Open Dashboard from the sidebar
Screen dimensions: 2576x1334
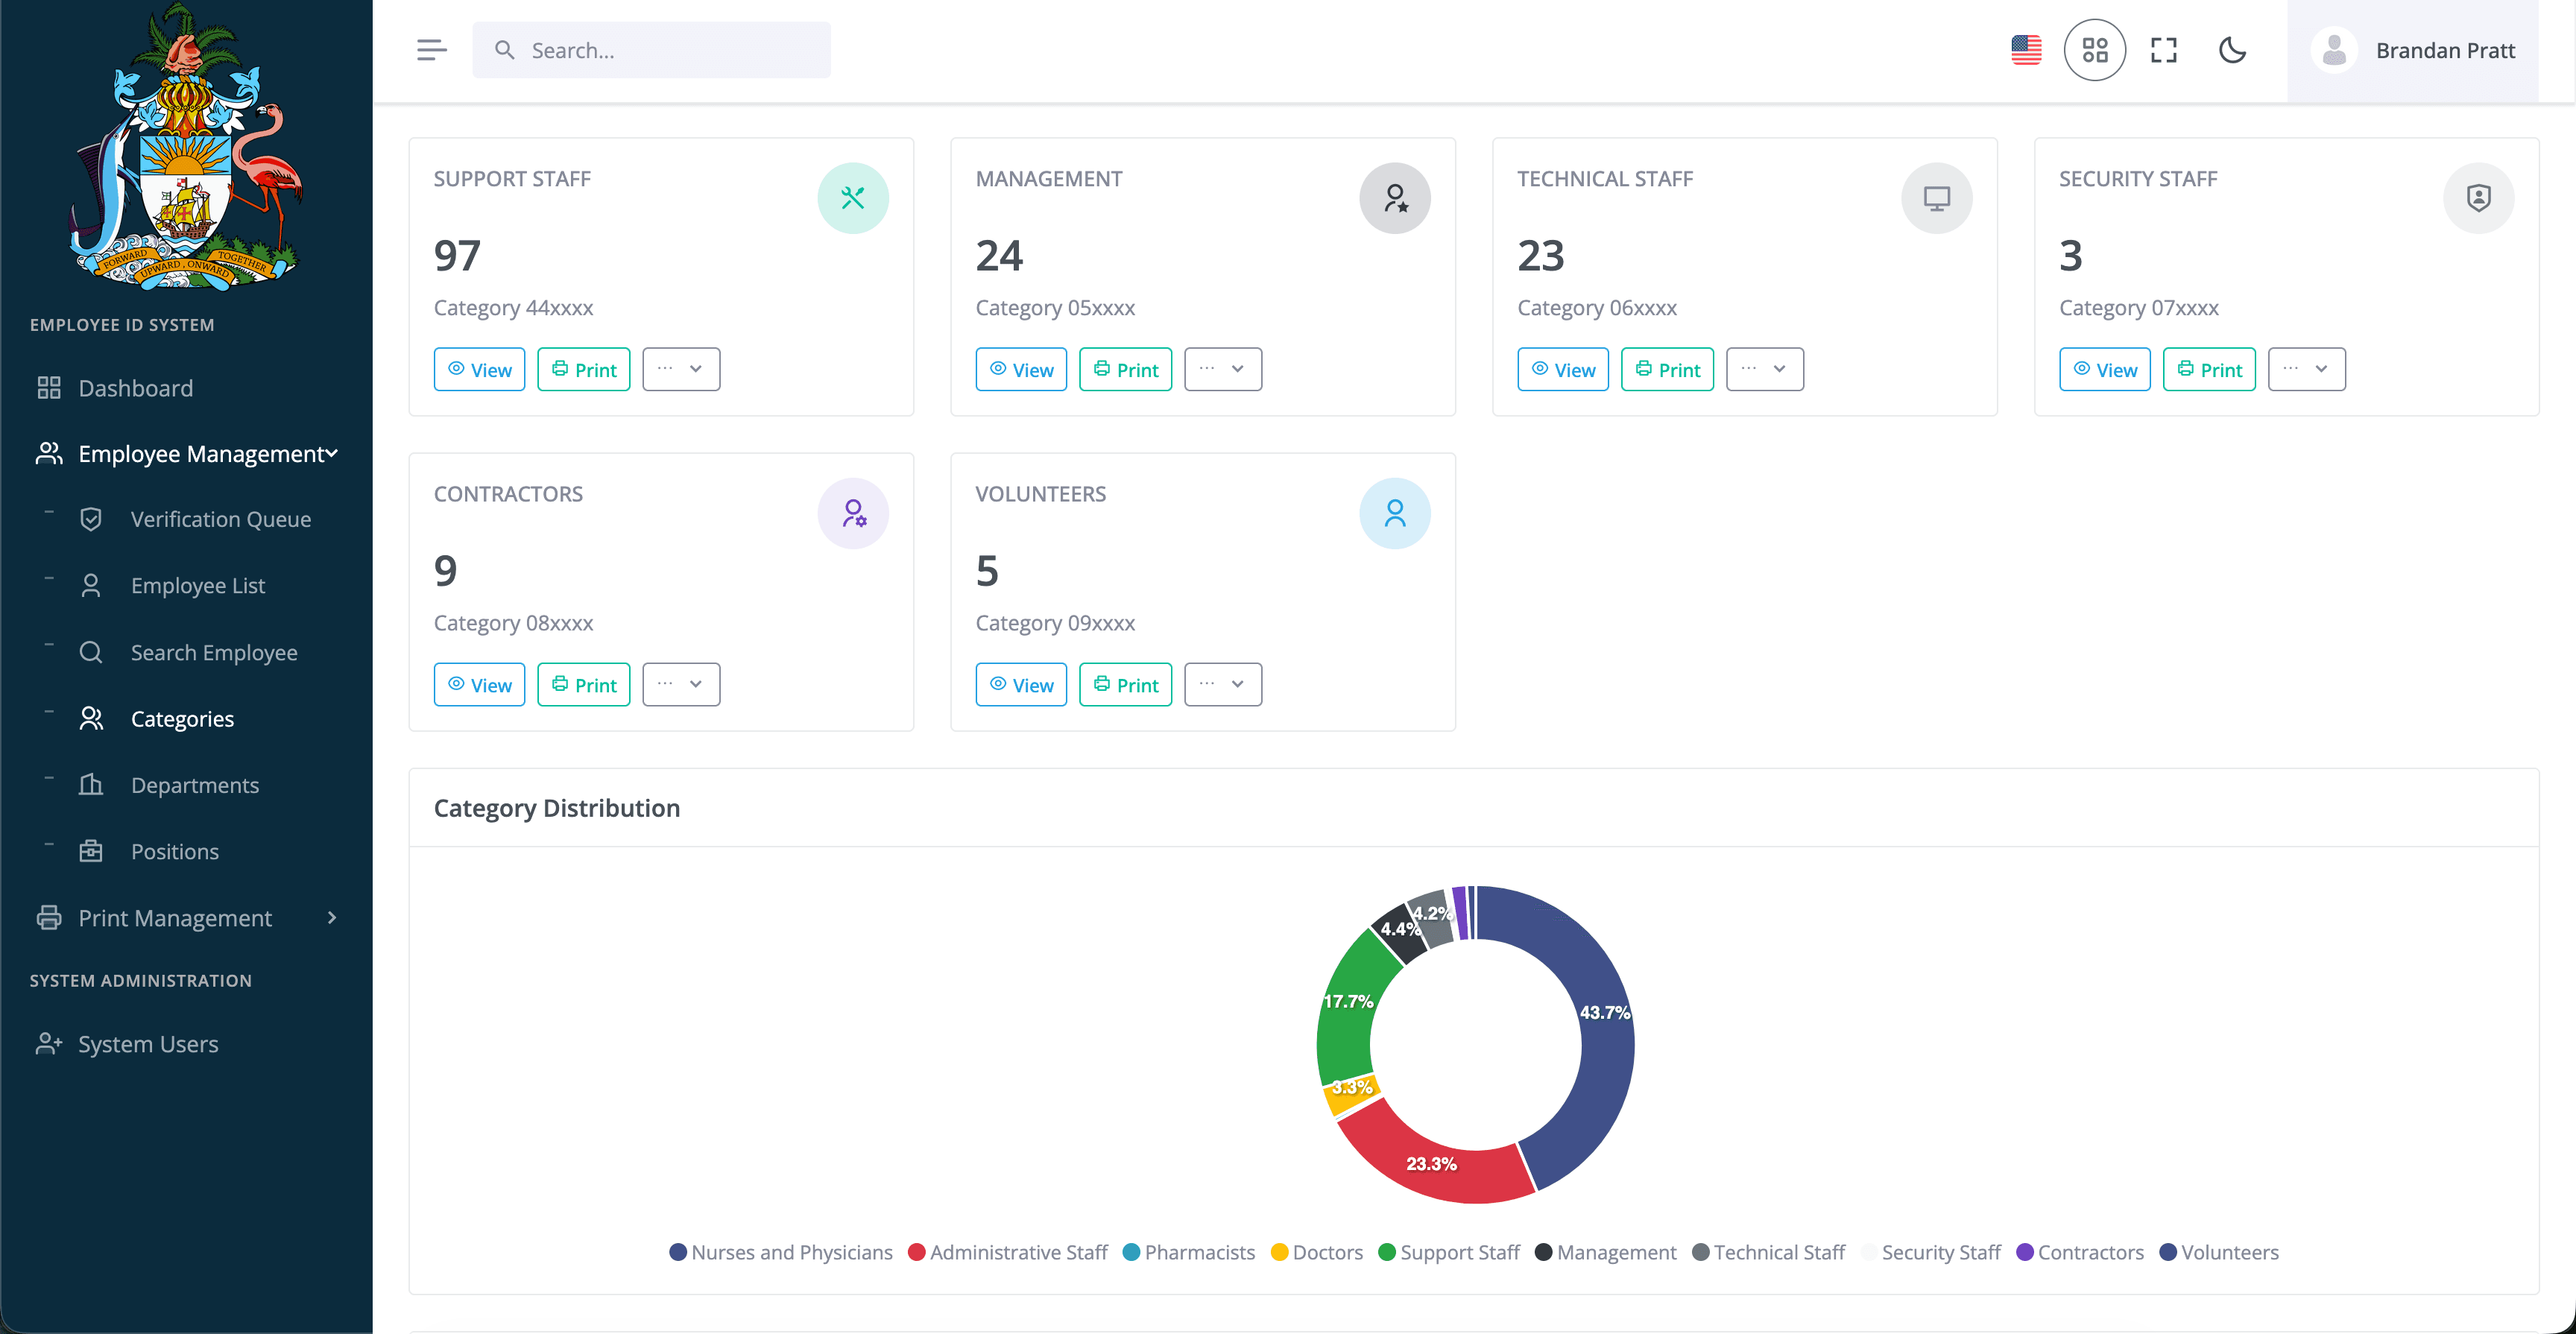coord(136,388)
